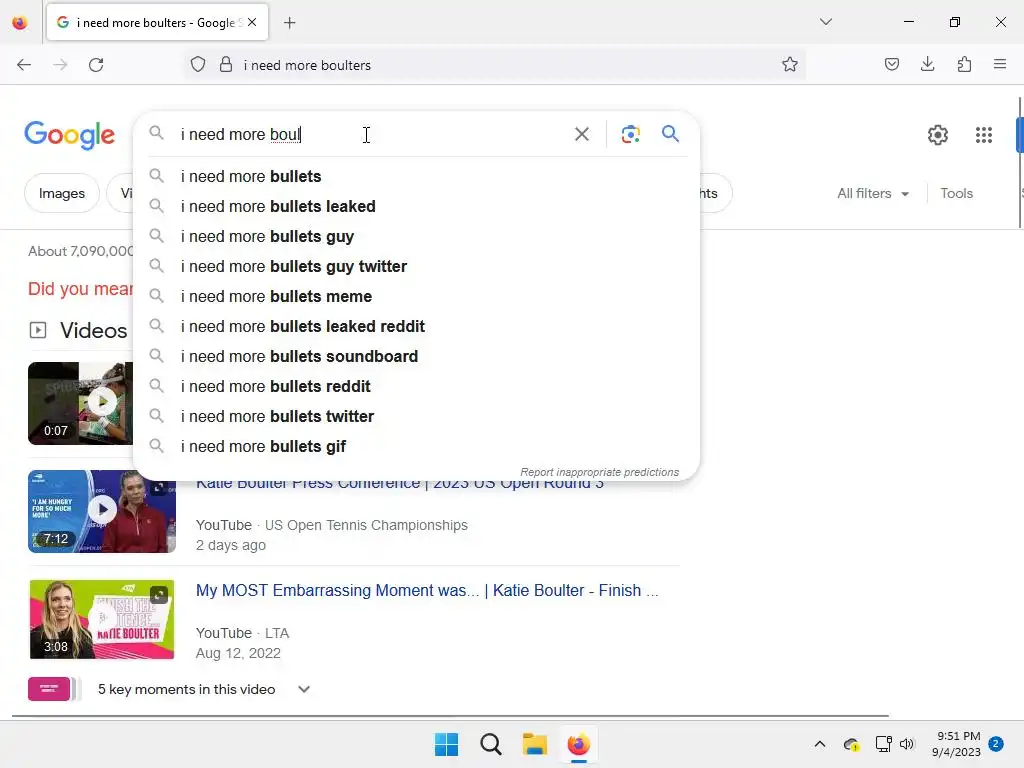The height and width of the screenshot is (768, 1024).
Task: Open the Firefox hamburger application menu
Action: pos(1000,64)
